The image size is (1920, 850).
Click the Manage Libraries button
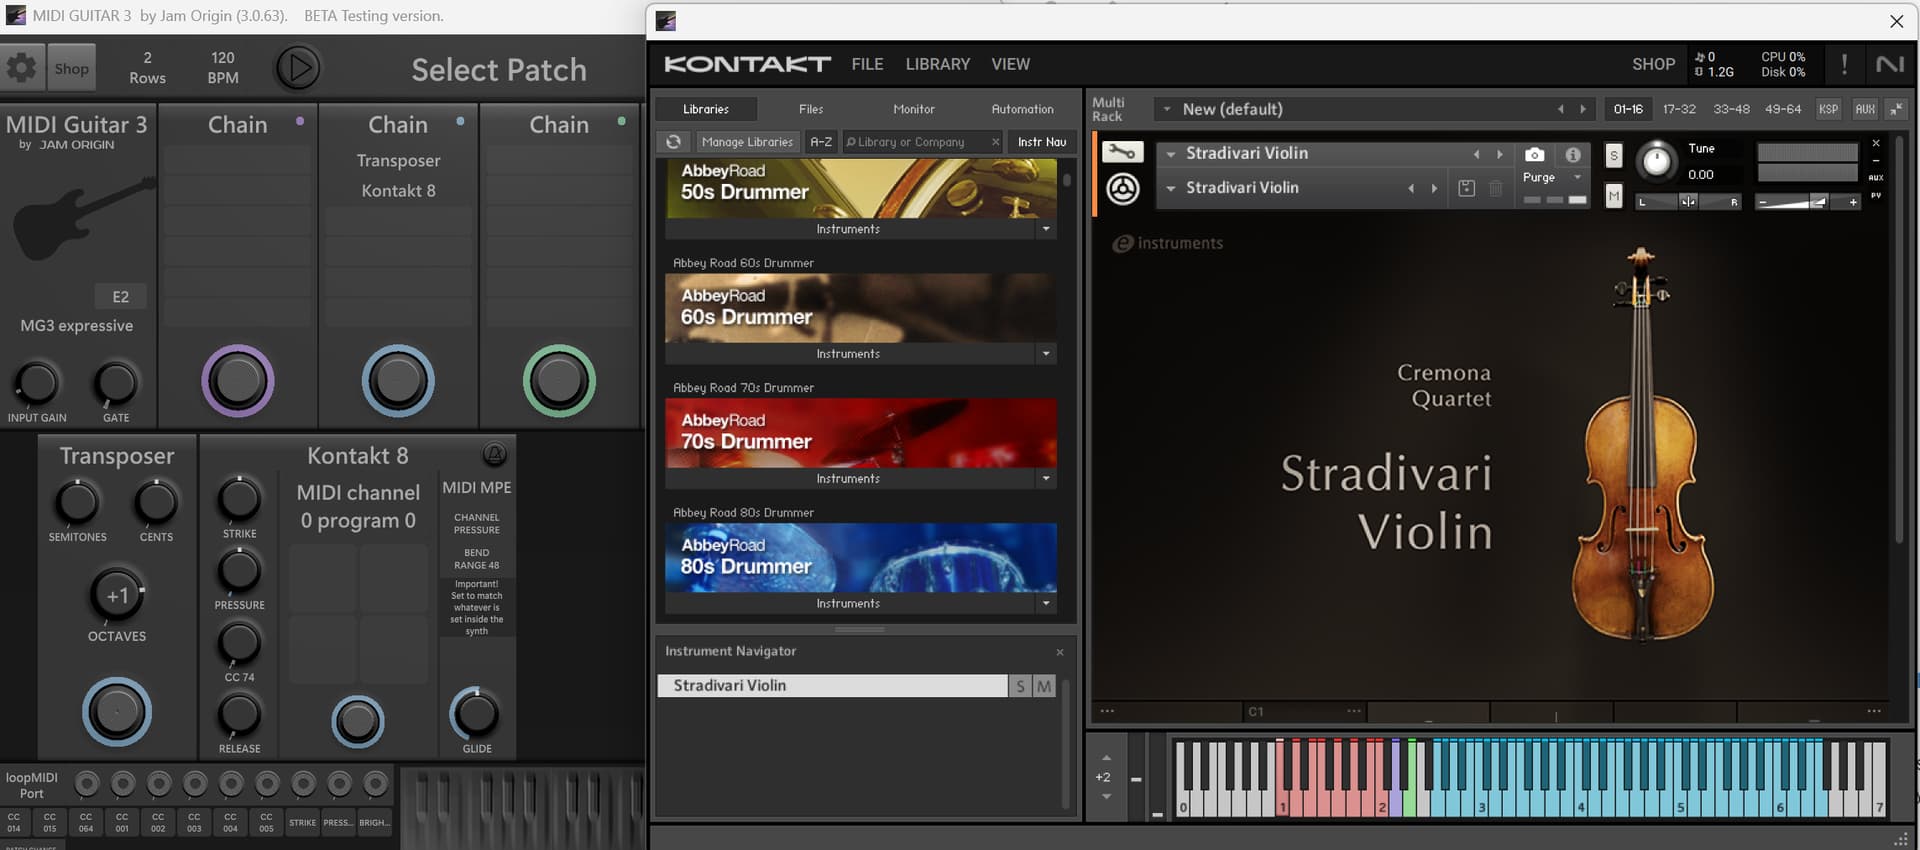point(747,142)
